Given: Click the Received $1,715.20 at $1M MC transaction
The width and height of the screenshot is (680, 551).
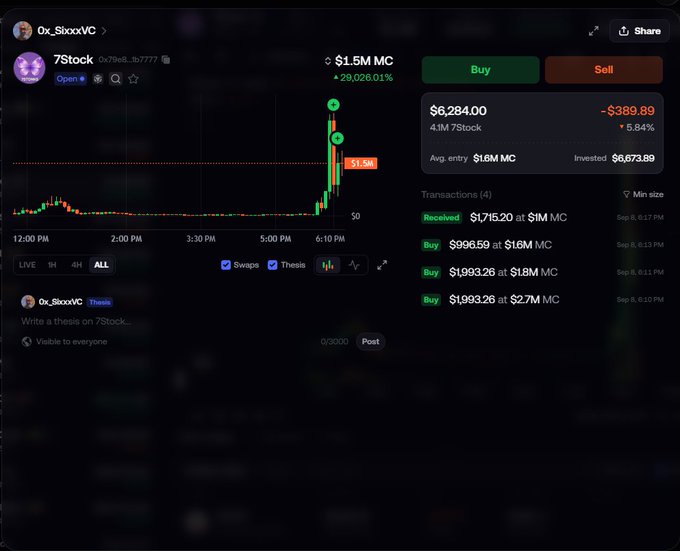Looking at the screenshot, I should point(542,218).
